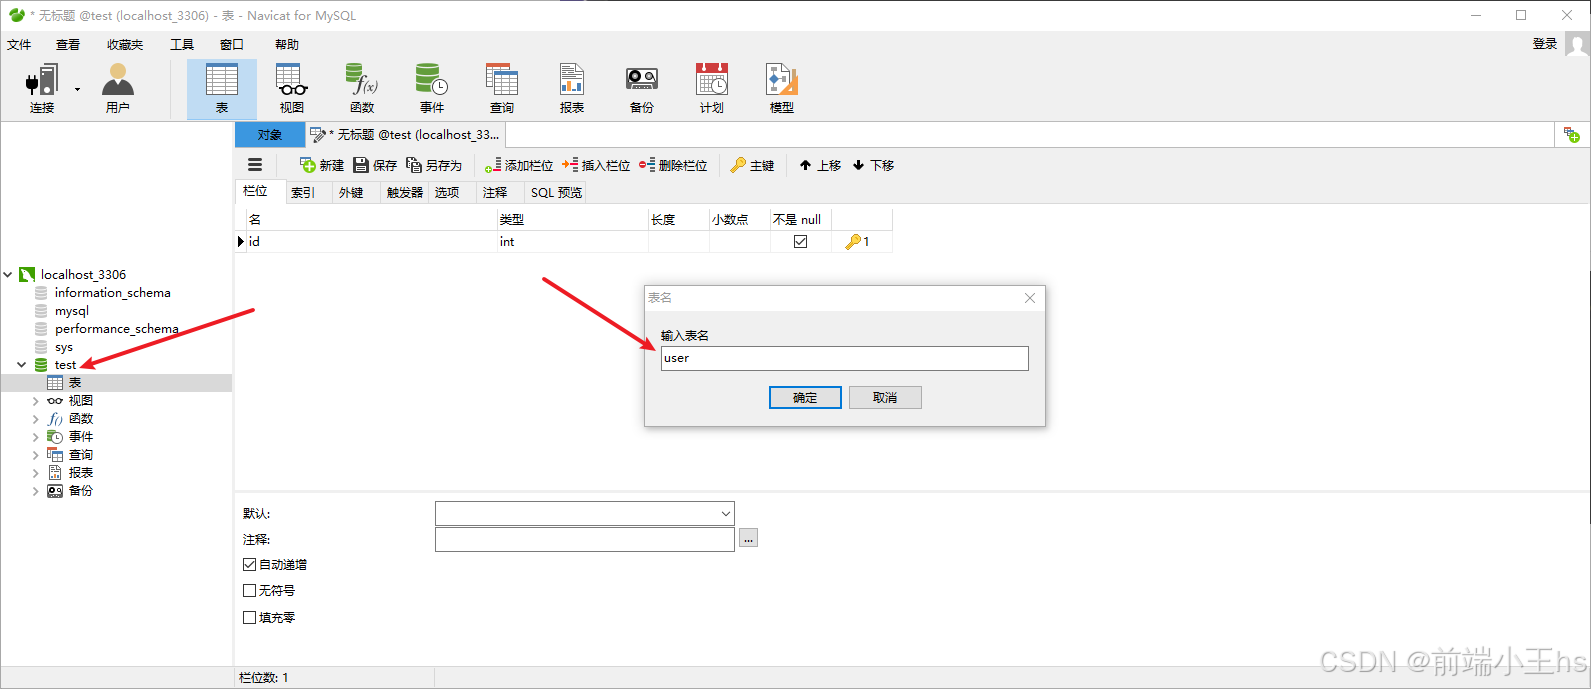The image size is (1591, 689).
Task: Select performance_schema database in tree
Action: point(116,329)
